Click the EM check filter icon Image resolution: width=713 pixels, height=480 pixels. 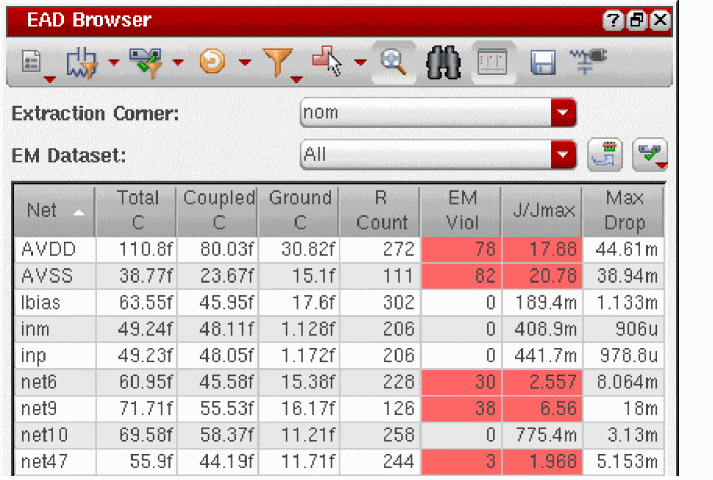(146, 63)
